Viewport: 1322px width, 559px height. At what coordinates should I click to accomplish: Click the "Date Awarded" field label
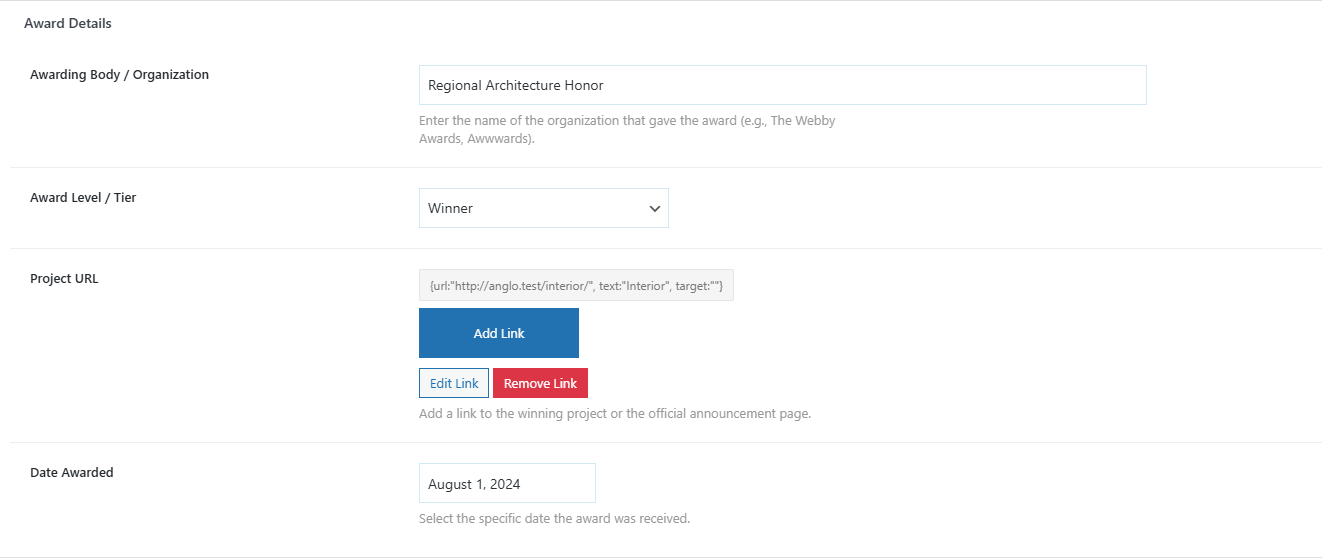point(71,472)
